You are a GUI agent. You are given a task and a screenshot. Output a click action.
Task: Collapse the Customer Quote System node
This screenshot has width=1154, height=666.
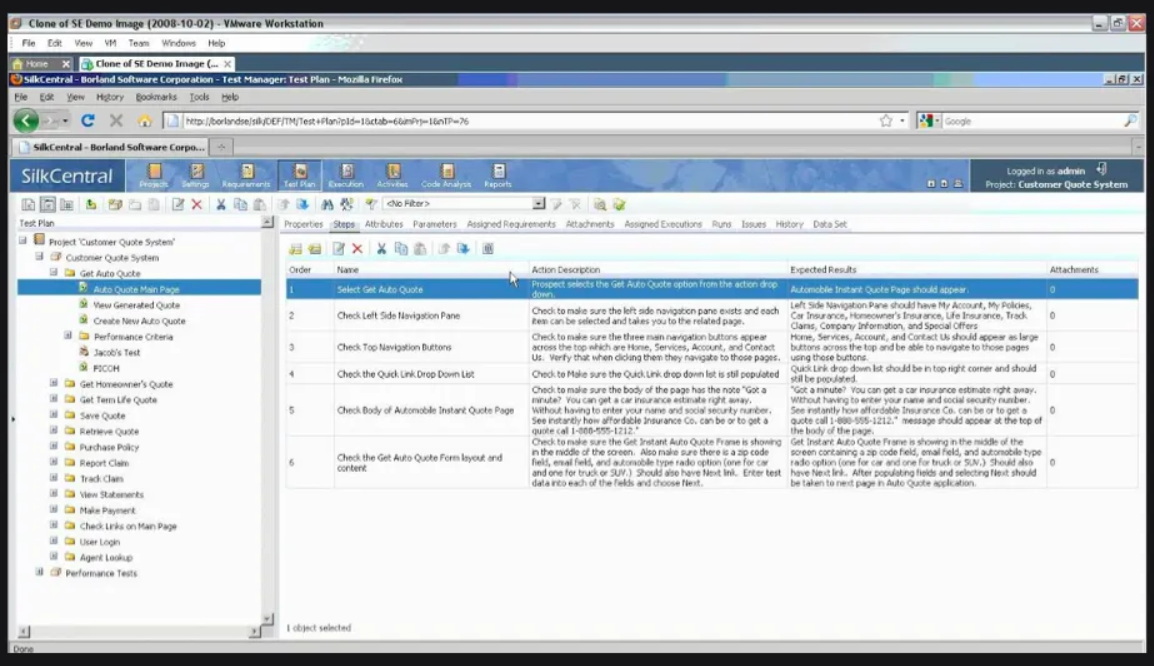[x=40, y=257]
